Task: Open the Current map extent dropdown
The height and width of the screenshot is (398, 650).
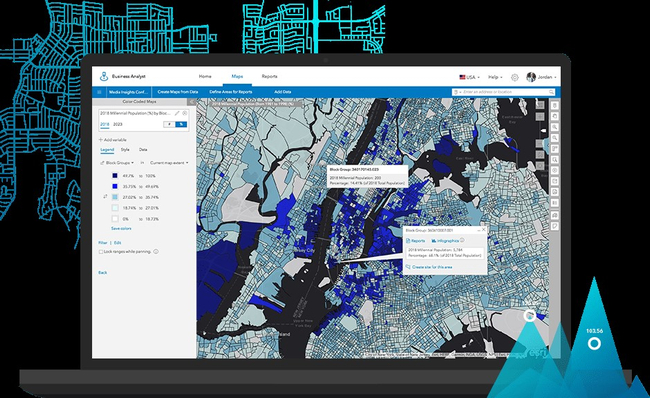Action: coord(169,163)
